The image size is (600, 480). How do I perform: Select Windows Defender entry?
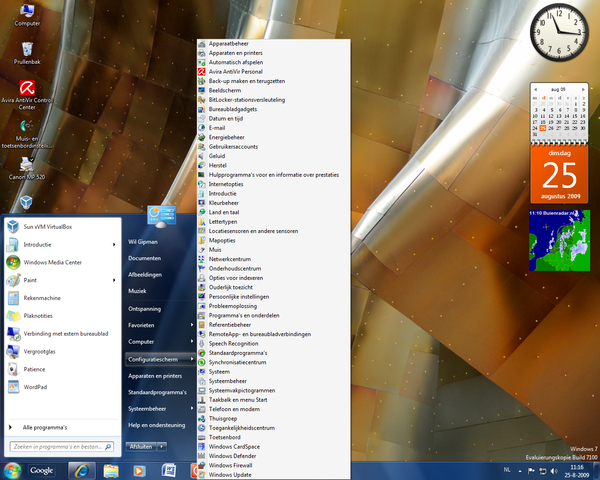[x=274, y=456]
